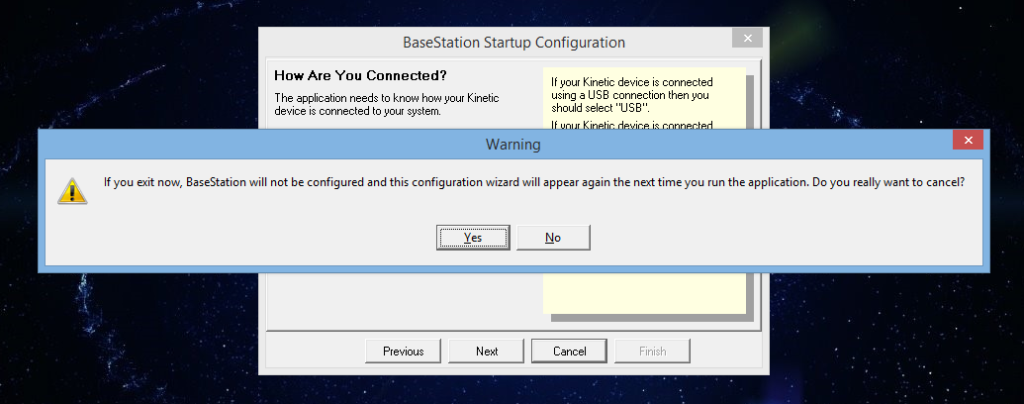Close the BaseStation Startup Configuration window
Image resolution: width=1024 pixels, height=404 pixels.
[748, 38]
